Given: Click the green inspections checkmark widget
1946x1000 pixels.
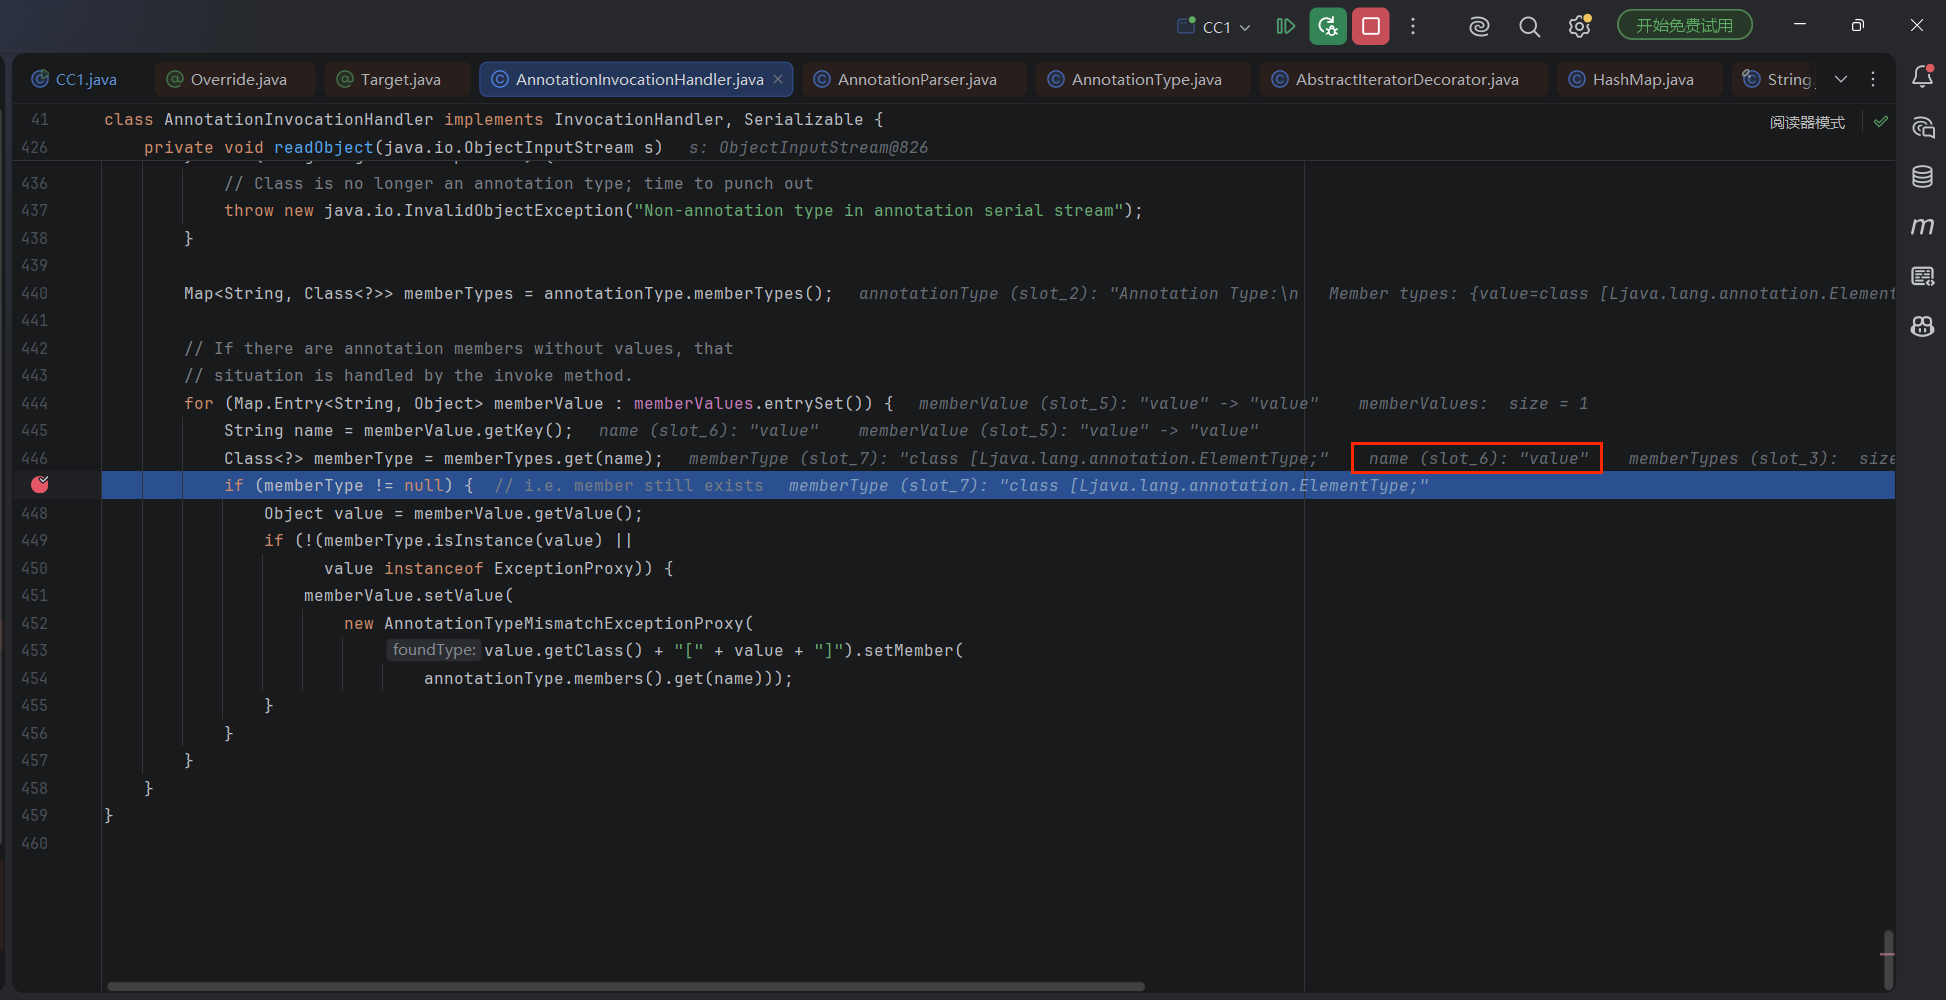Looking at the screenshot, I should [x=1881, y=121].
